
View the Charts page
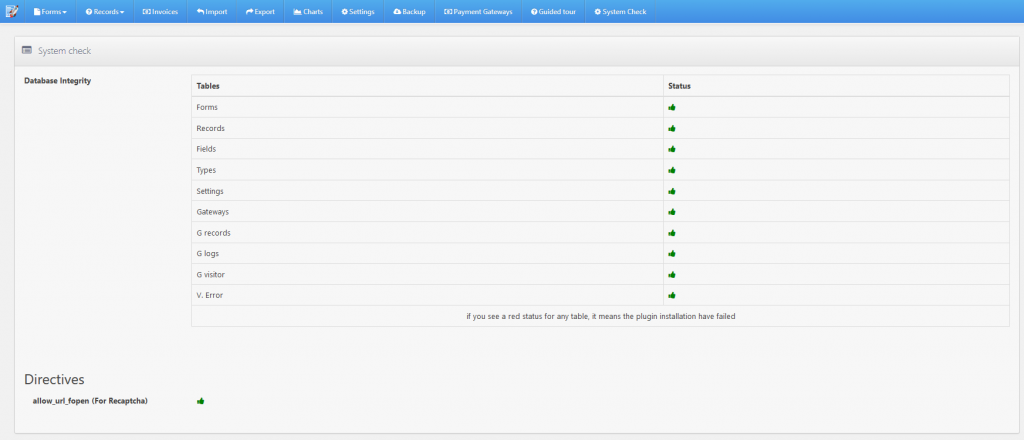308,12
